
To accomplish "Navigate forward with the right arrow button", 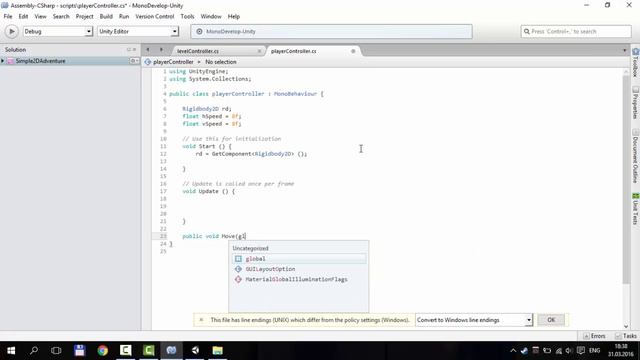I will coord(161,50).
